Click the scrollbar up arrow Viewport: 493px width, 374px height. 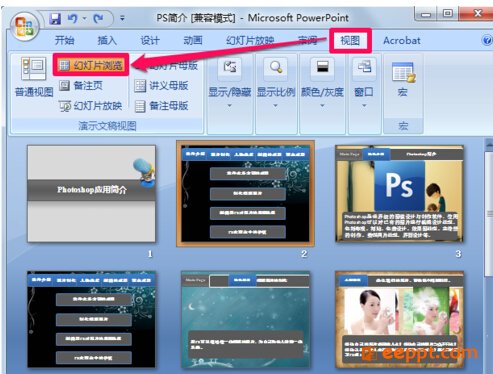click(x=489, y=144)
